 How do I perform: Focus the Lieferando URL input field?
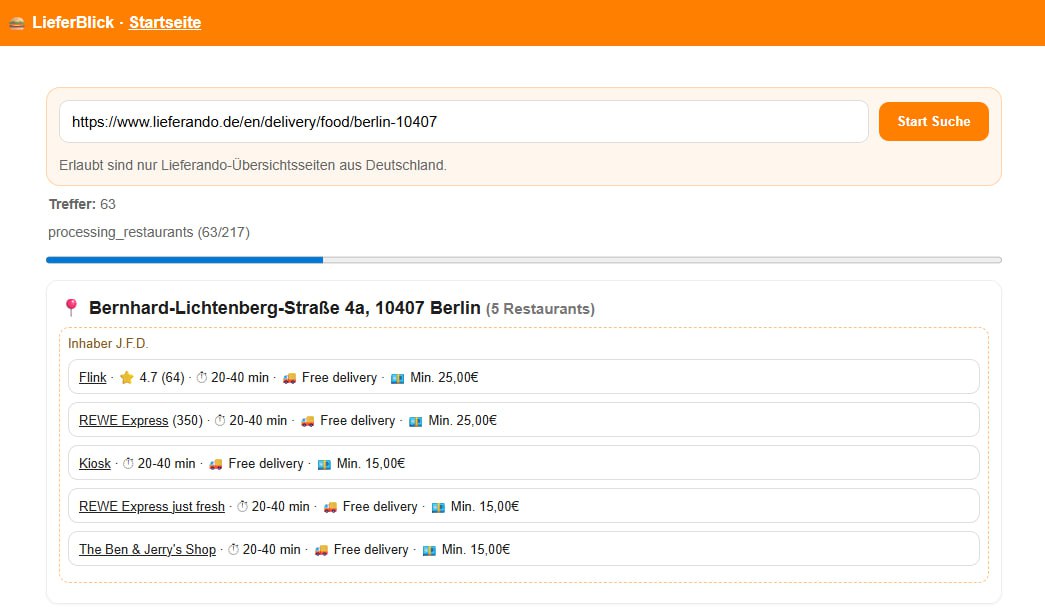click(463, 122)
